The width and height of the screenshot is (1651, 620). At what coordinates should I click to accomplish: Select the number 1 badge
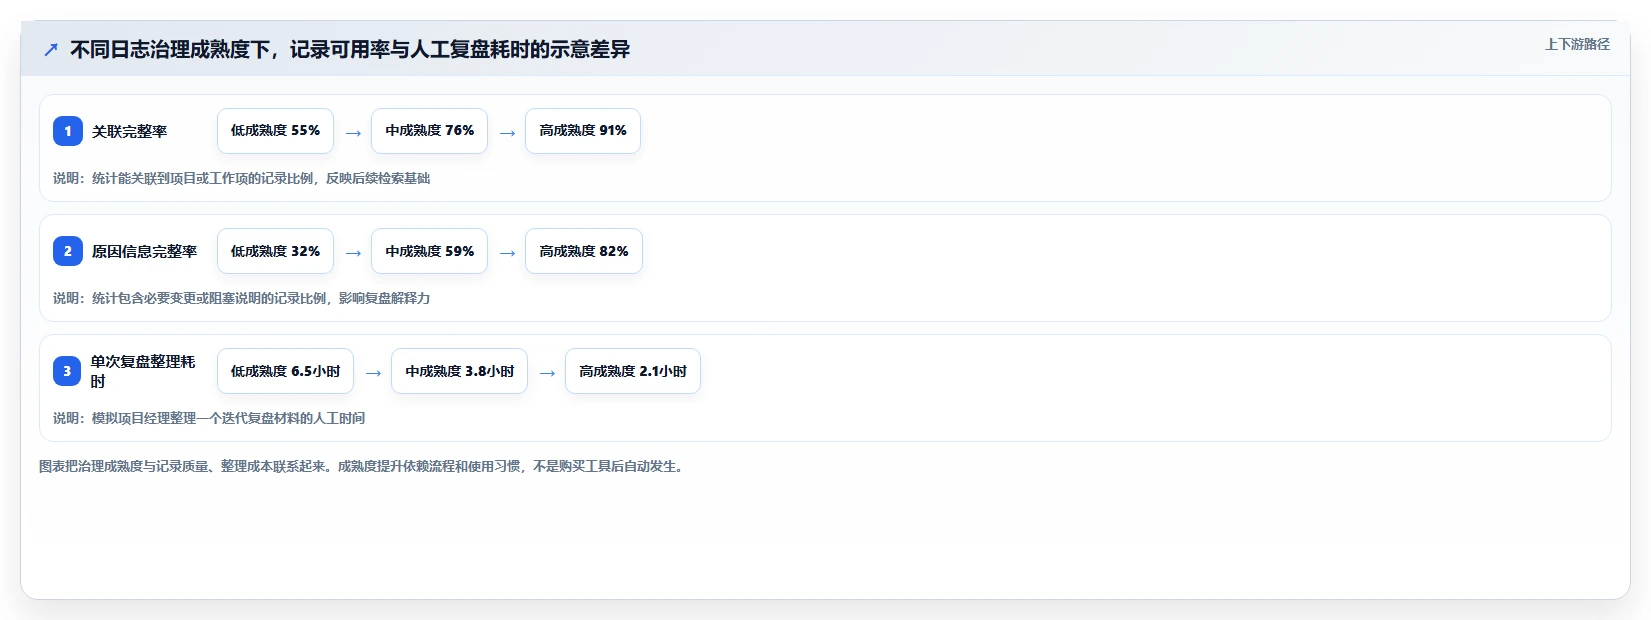(x=68, y=131)
